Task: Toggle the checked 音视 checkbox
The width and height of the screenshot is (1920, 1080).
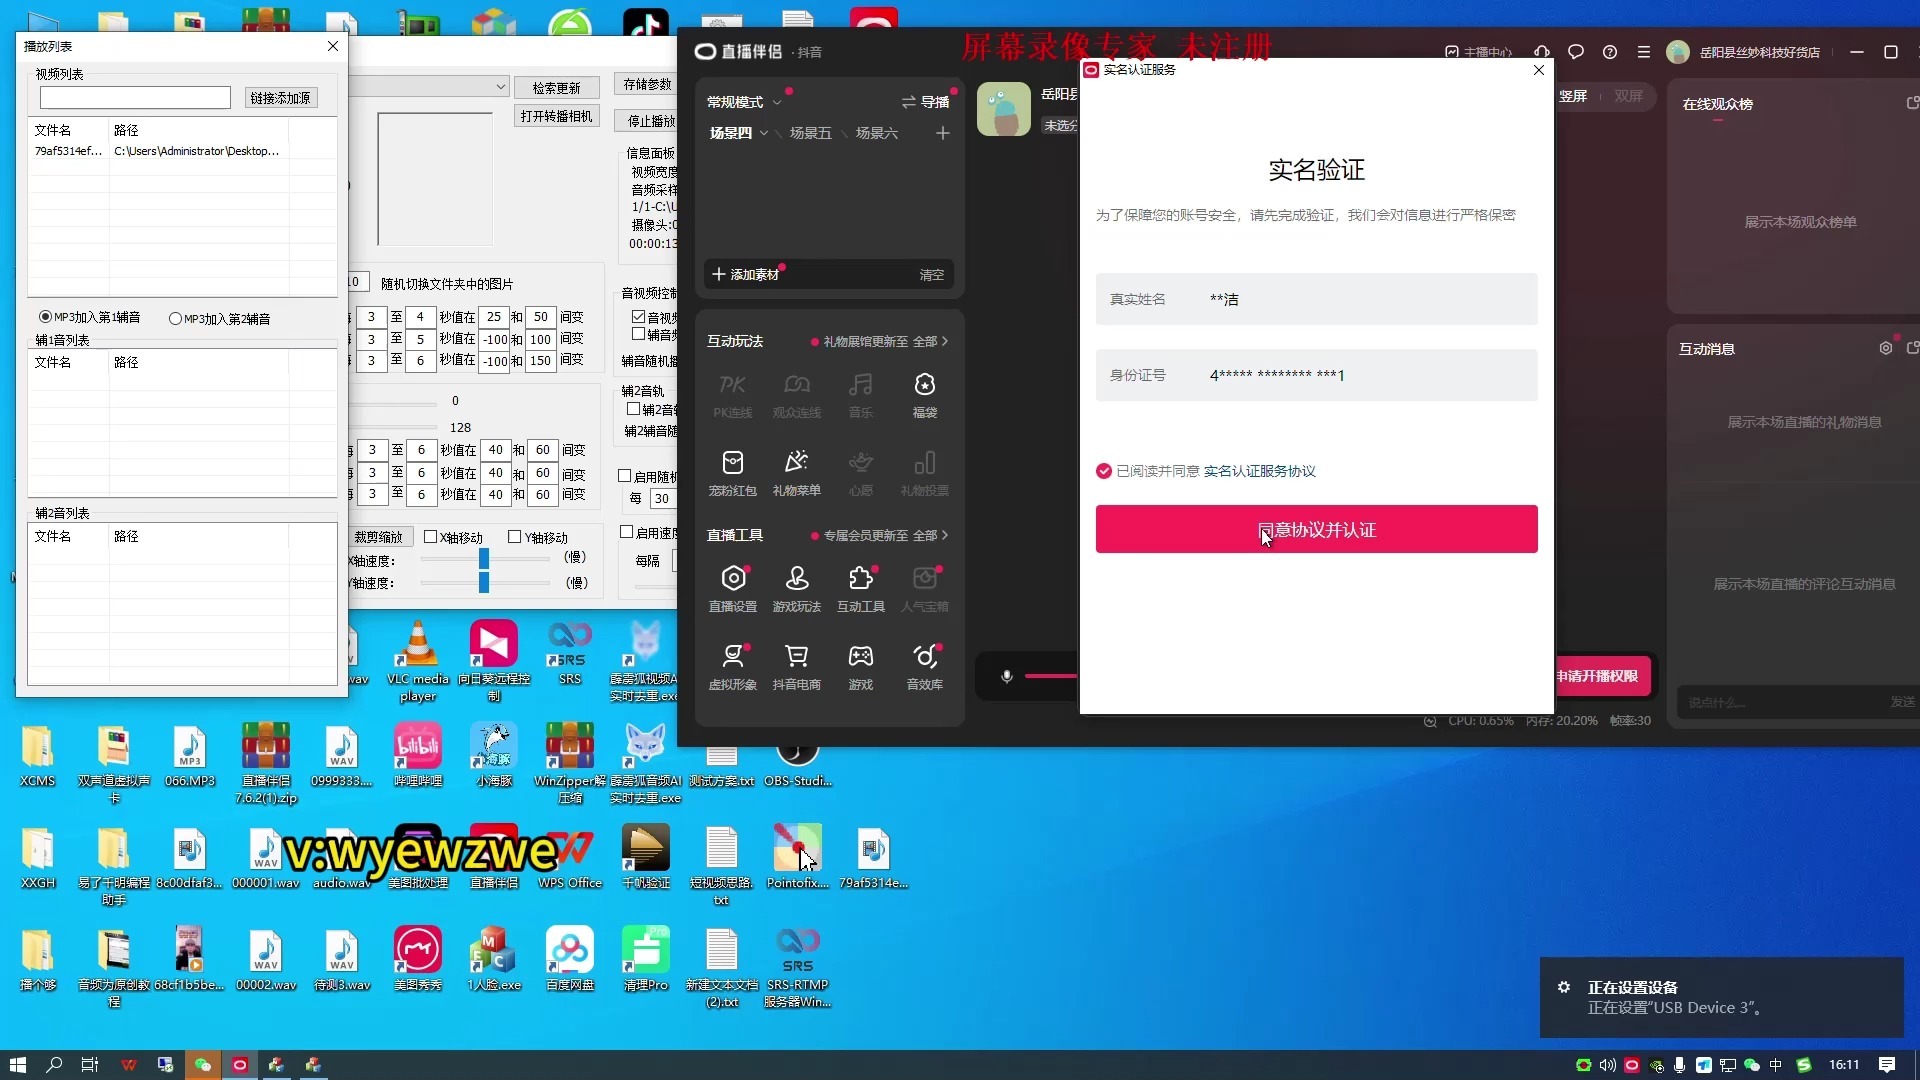Action: [x=638, y=317]
